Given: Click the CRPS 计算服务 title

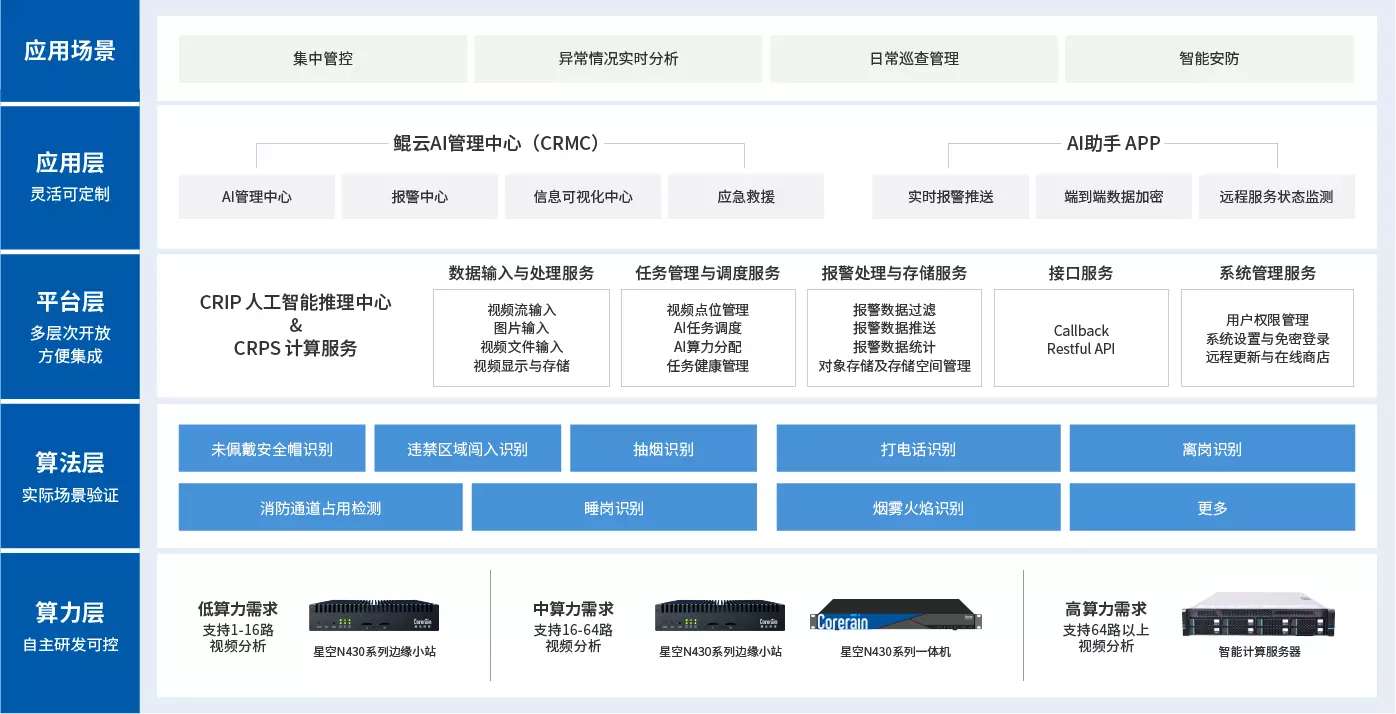Looking at the screenshot, I should [x=296, y=348].
